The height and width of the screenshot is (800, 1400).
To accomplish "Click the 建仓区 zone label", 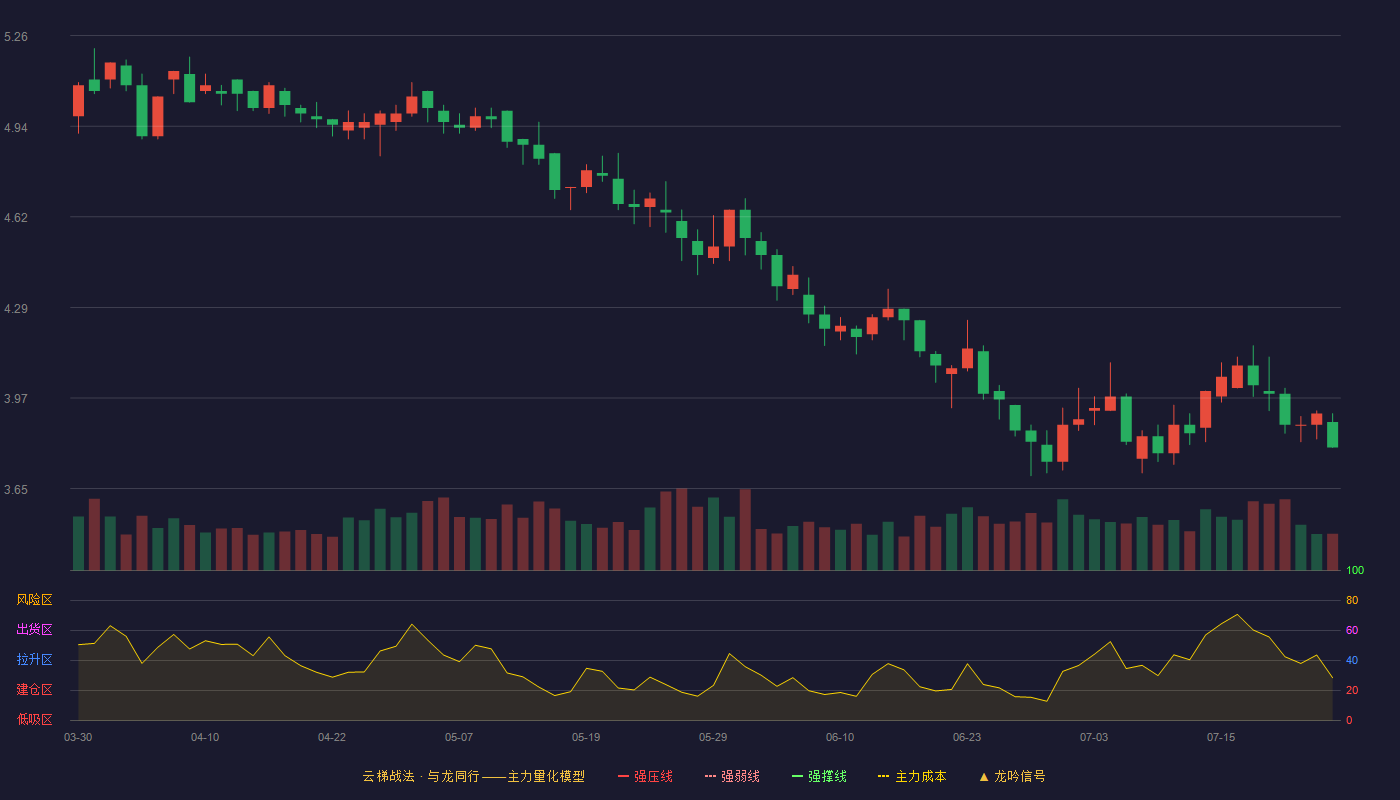I will pyautogui.click(x=35, y=690).
